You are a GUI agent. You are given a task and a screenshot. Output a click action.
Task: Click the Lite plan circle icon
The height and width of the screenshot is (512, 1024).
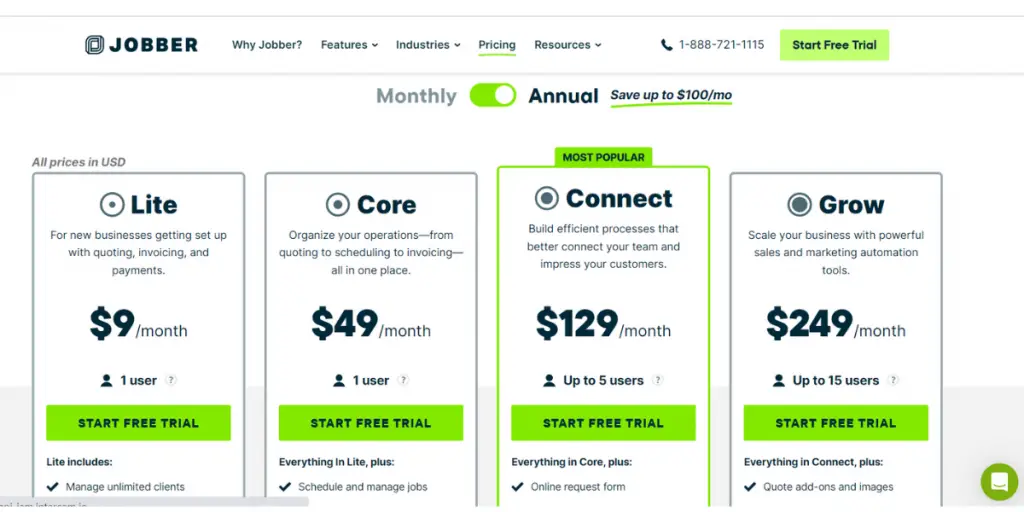coord(112,205)
